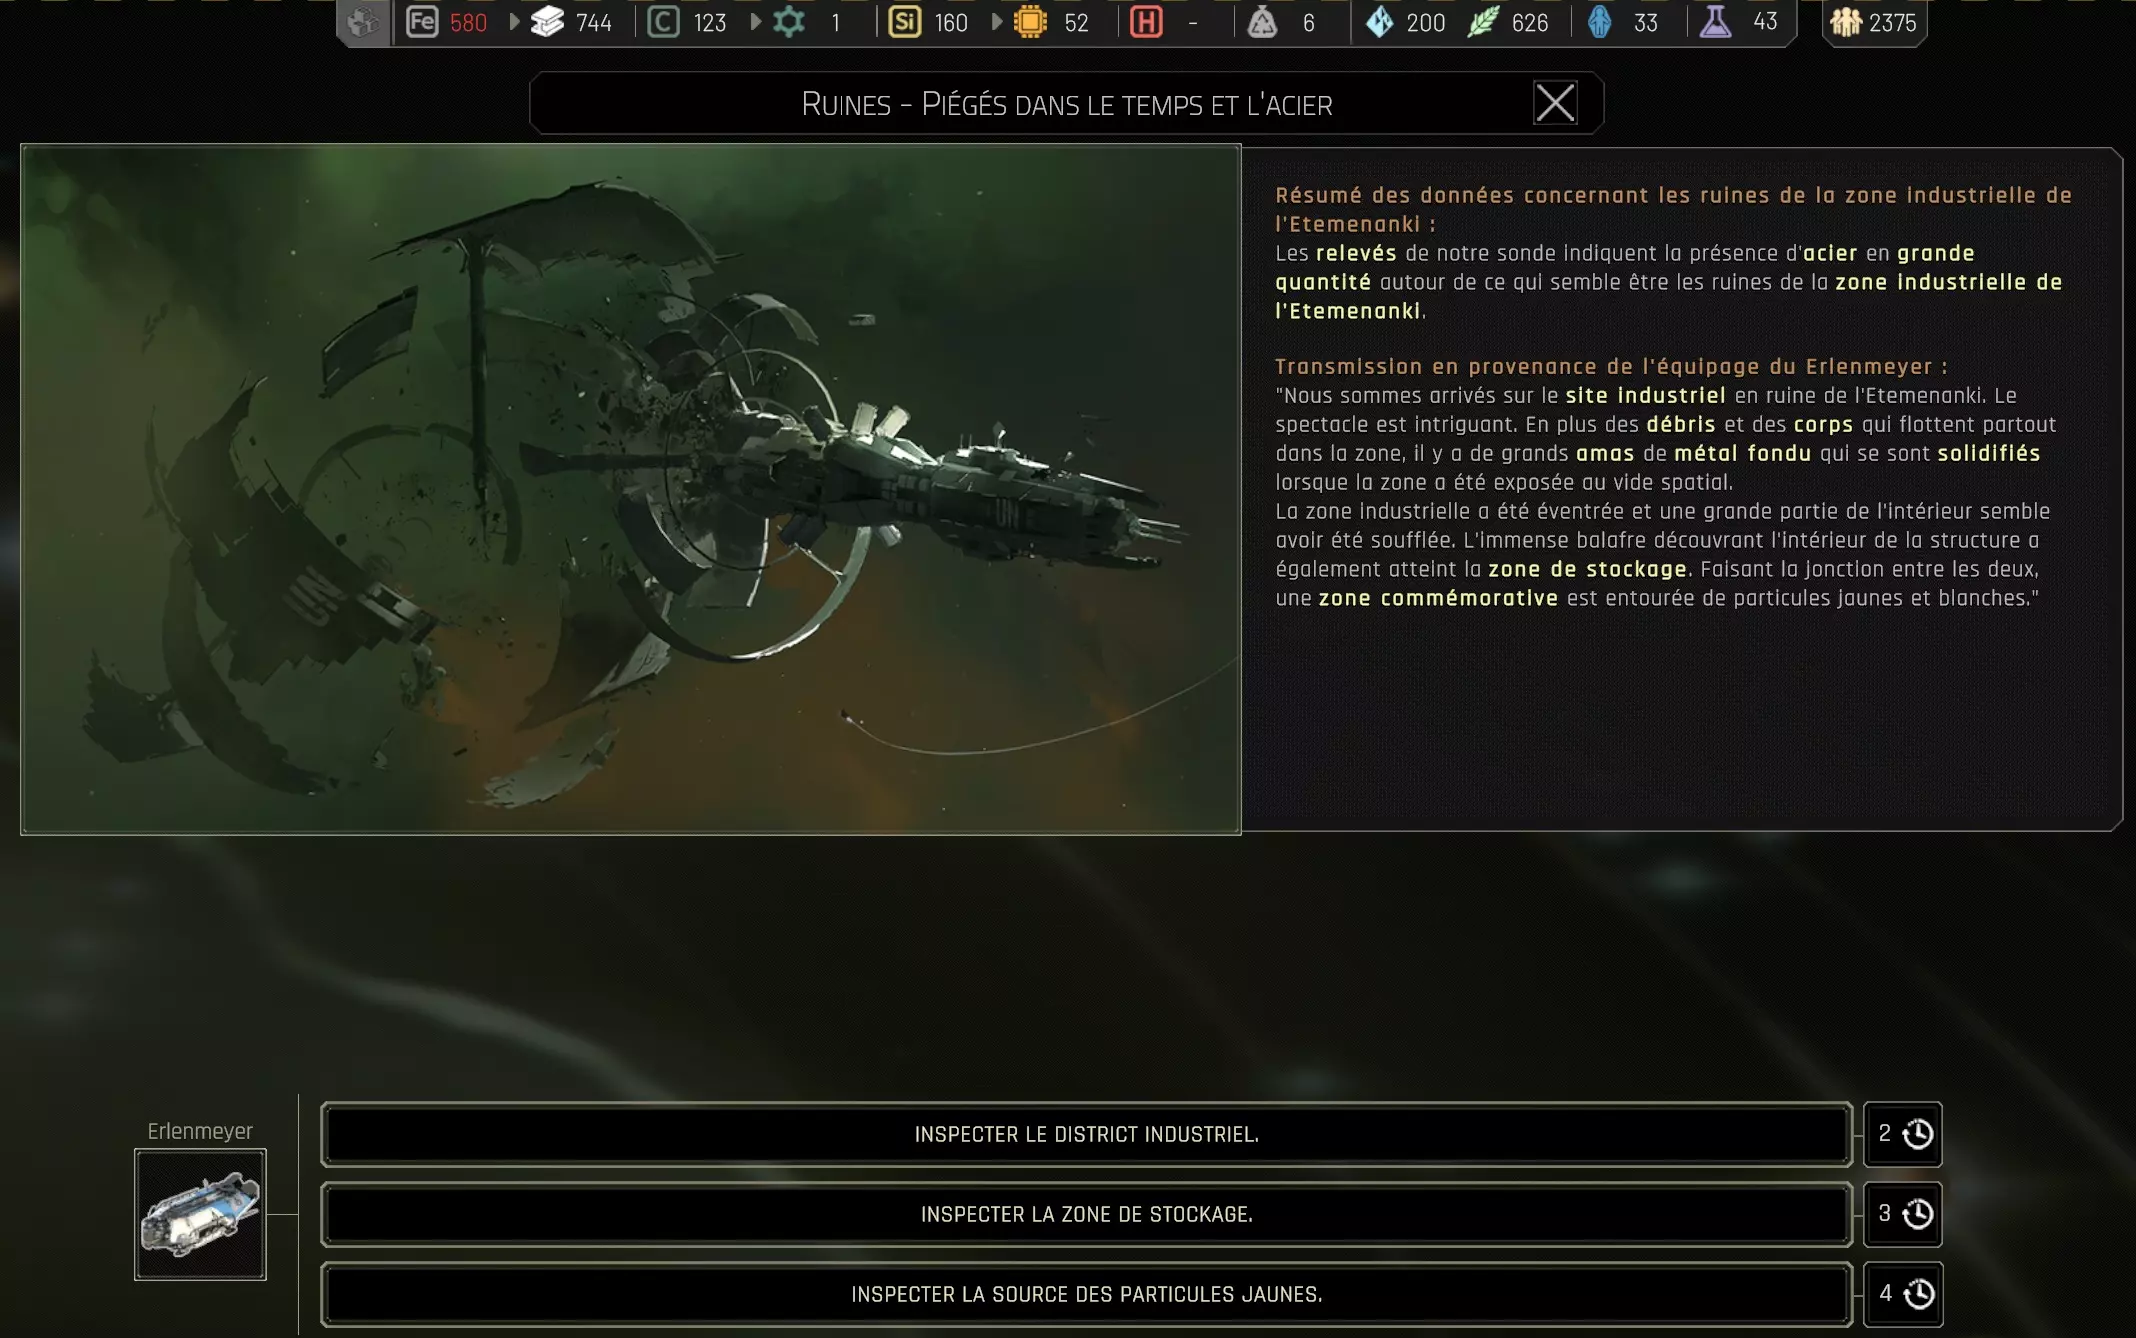Choose Inspecter le district industriel

[1086, 1134]
